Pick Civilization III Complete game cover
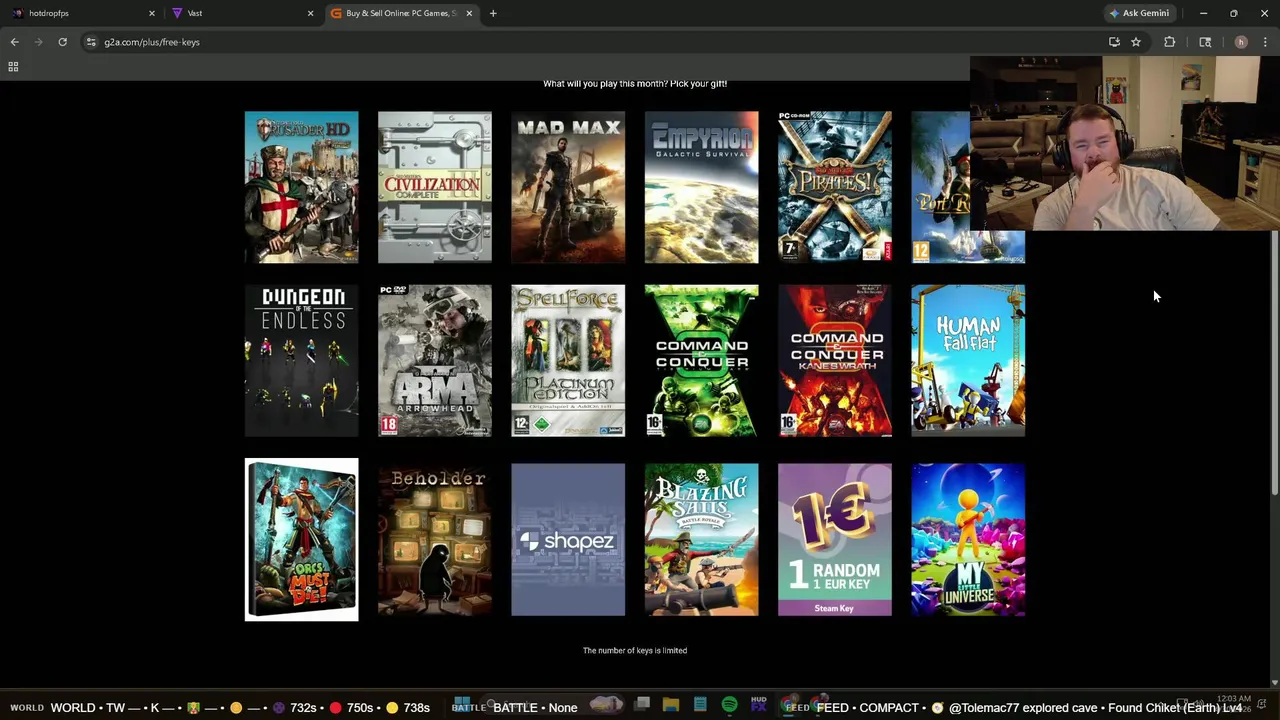The width and height of the screenshot is (1280, 720). click(435, 187)
